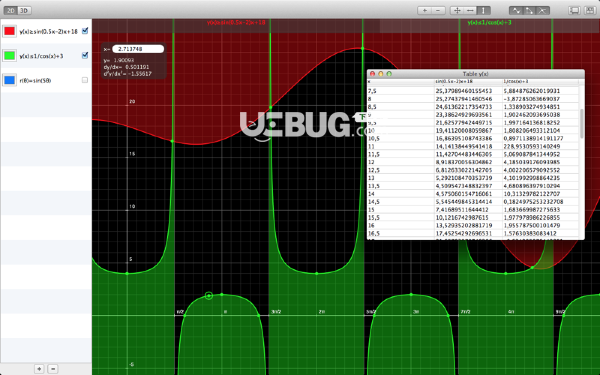Click table cell 13,5293520 in row 16
Image resolution: width=600 pixels, height=375 pixels.
tap(464, 225)
